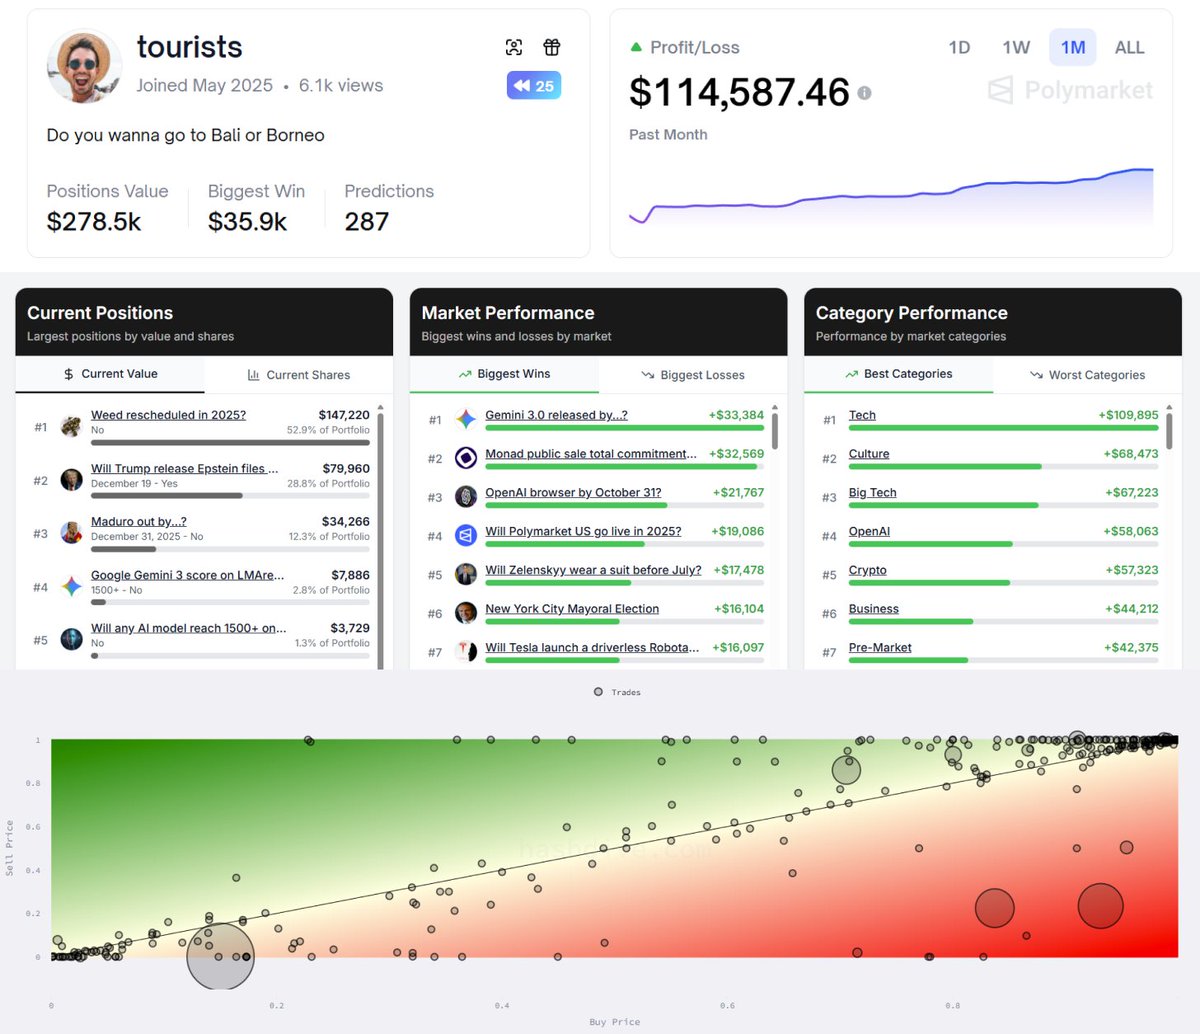The width and height of the screenshot is (1200, 1034).
Task: Click the dollar sign icon on Current Value
Action: point(68,374)
